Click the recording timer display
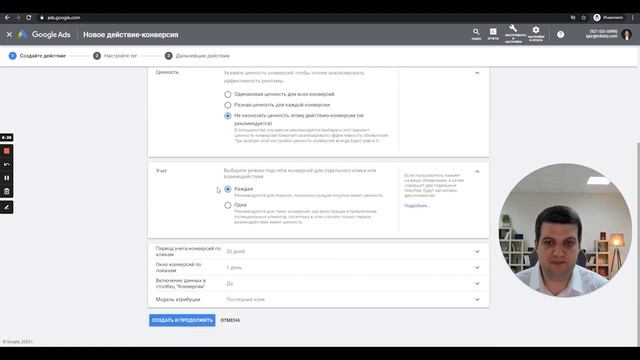Screen dimensions: 640x360 click(7, 138)
